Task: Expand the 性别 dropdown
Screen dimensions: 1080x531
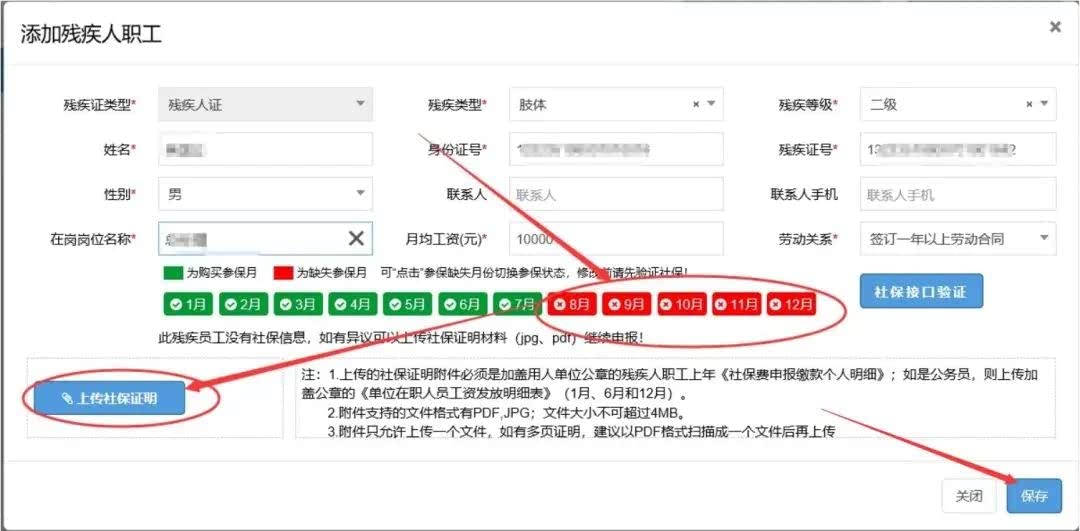Action: pos(265,194)
